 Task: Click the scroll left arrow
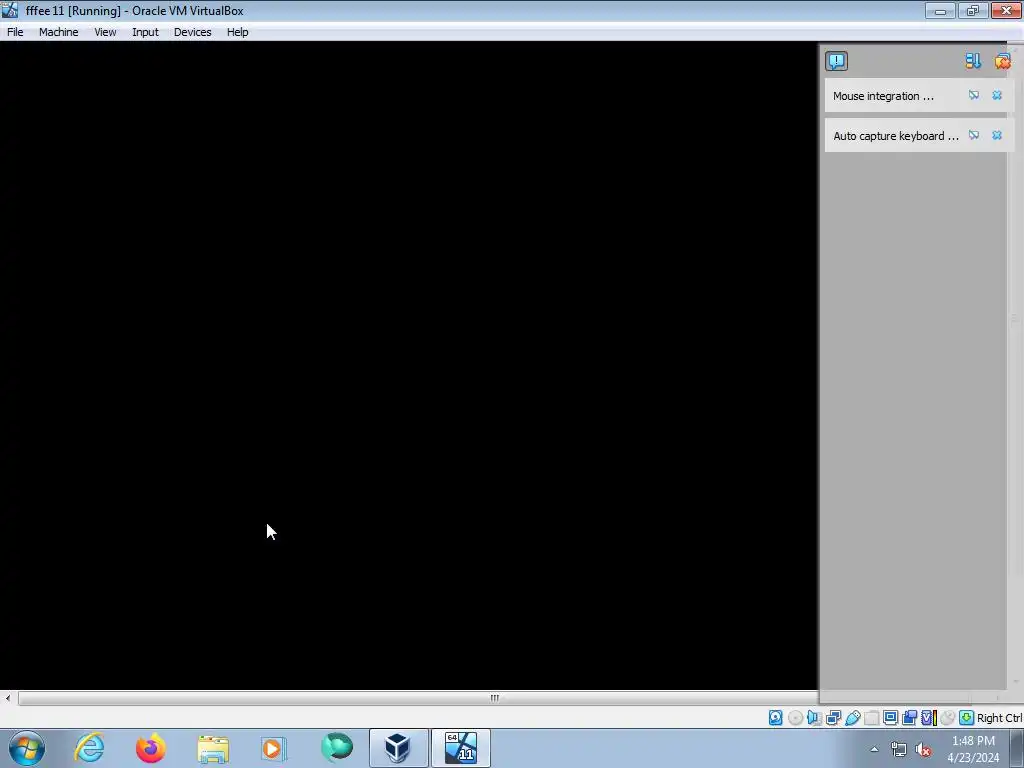pos(8,698)
